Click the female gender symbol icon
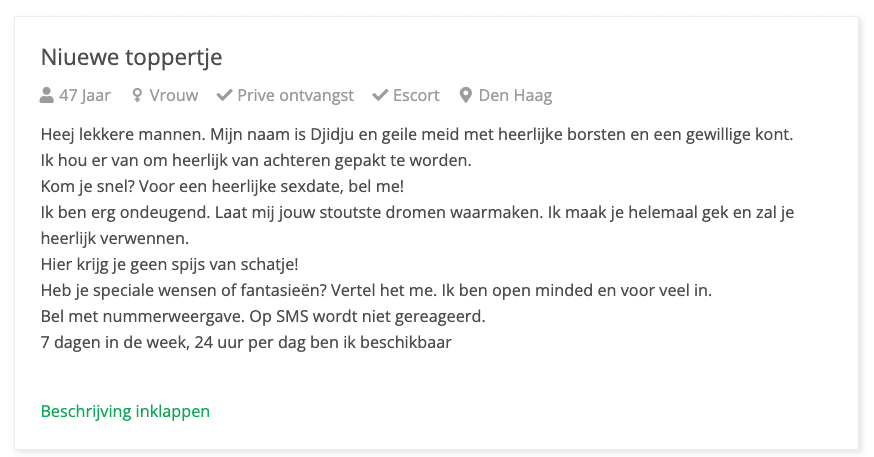The image size is (874, 457). pos(137,95)
